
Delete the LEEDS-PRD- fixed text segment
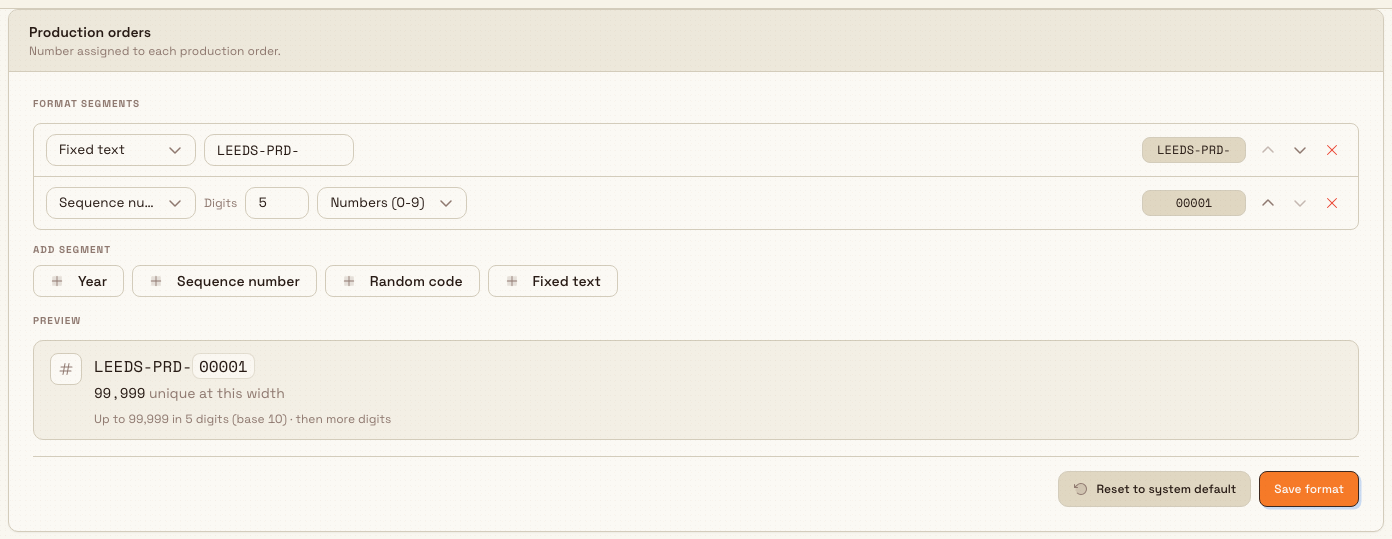(1332, 150)
